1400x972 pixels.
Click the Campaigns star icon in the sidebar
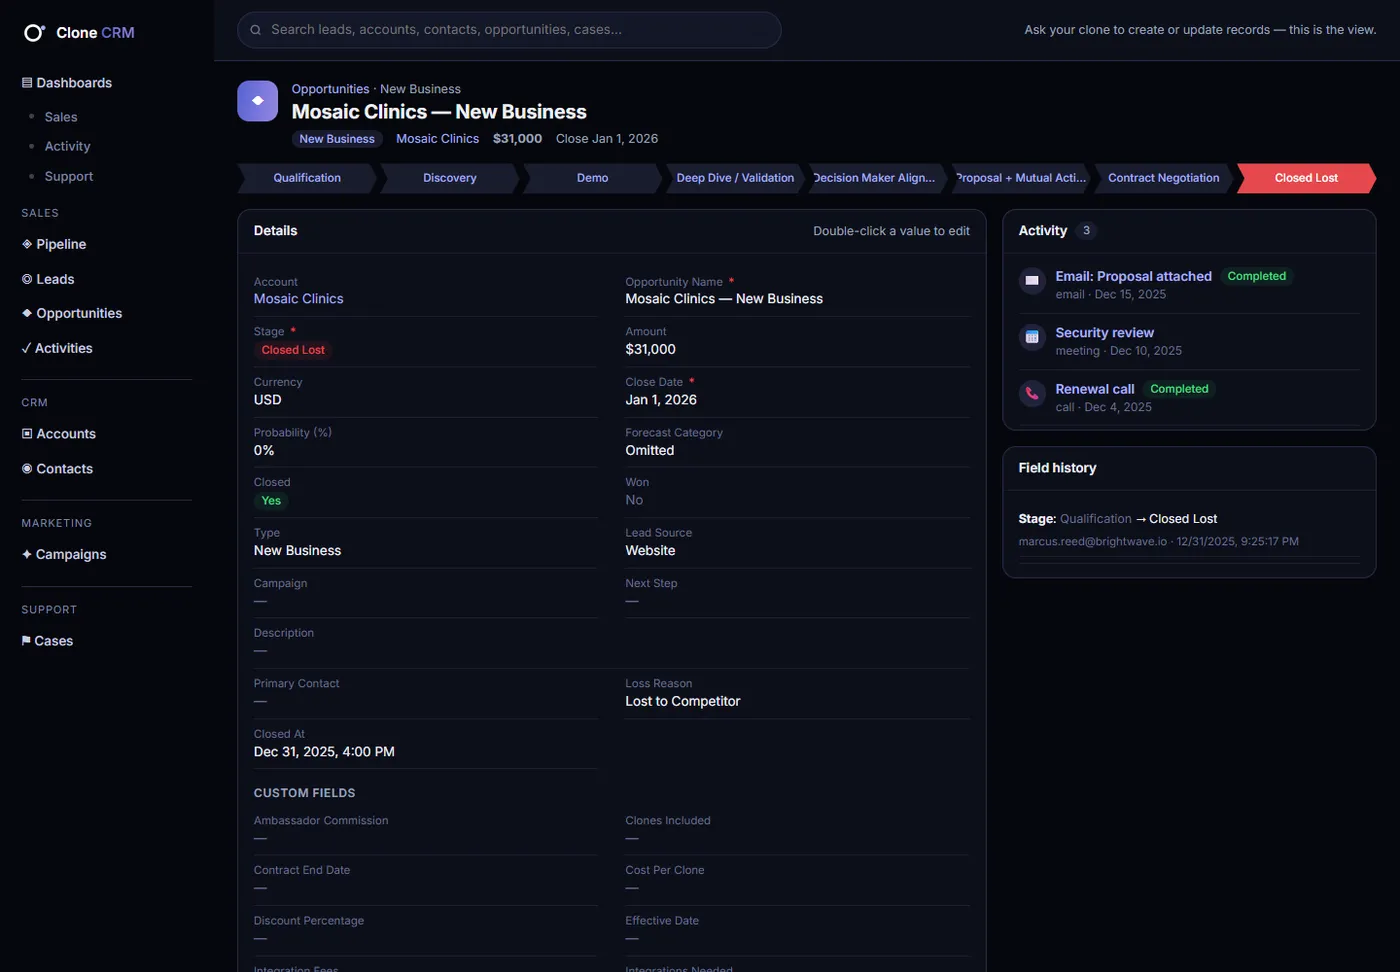pyautogui.click(x=27, y=554)
